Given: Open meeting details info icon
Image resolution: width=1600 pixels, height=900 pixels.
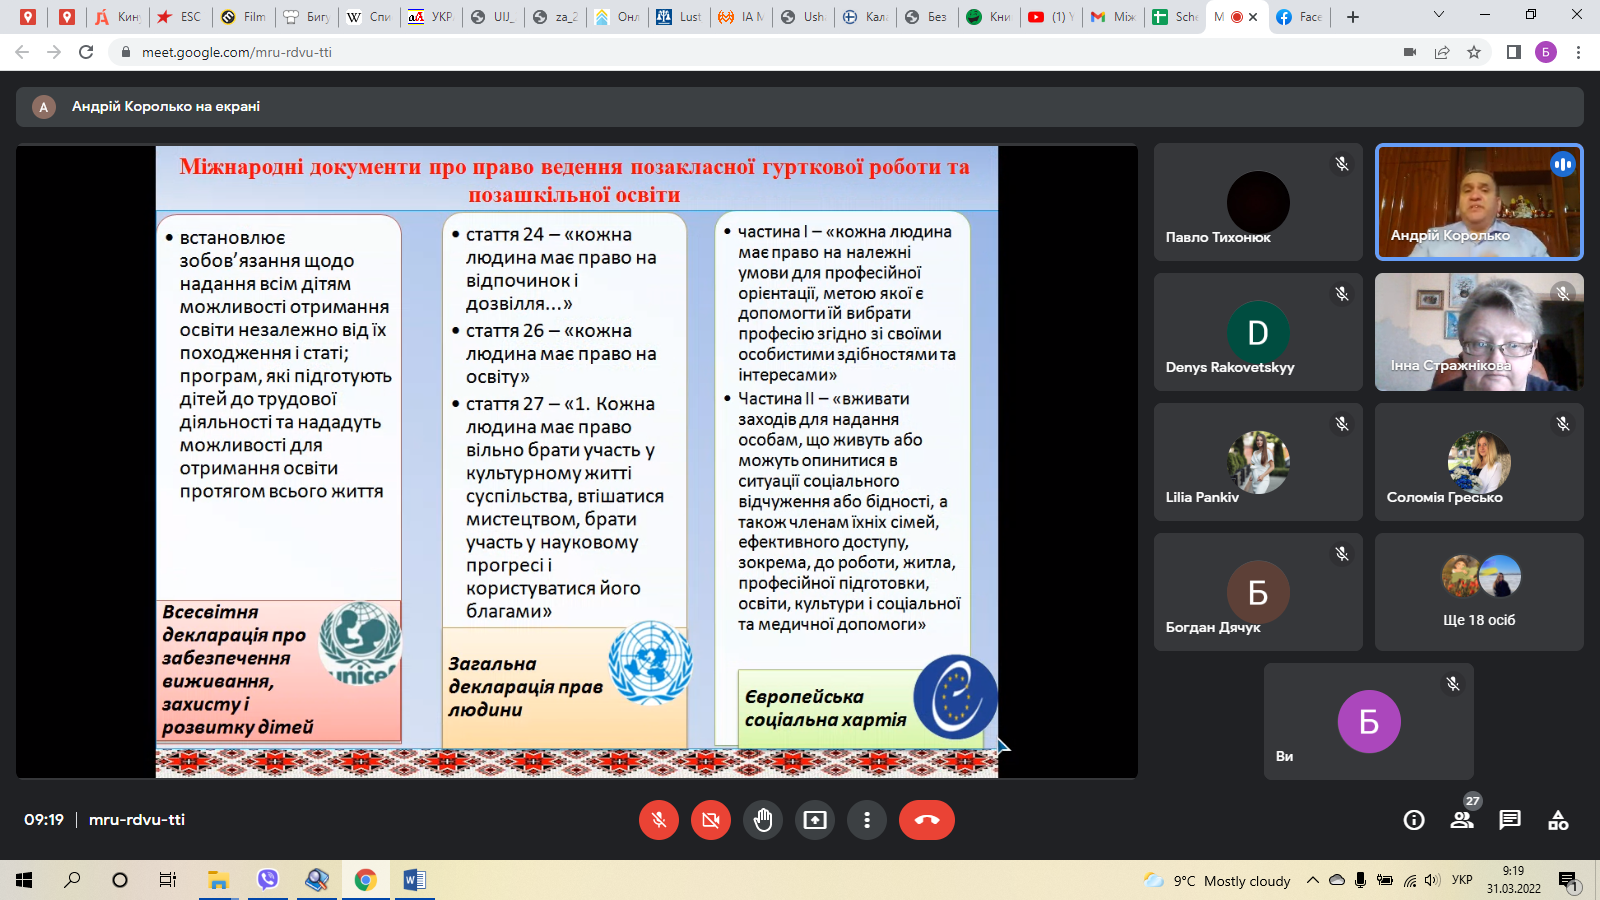Looking at the screenshot, I should 1414,820.
